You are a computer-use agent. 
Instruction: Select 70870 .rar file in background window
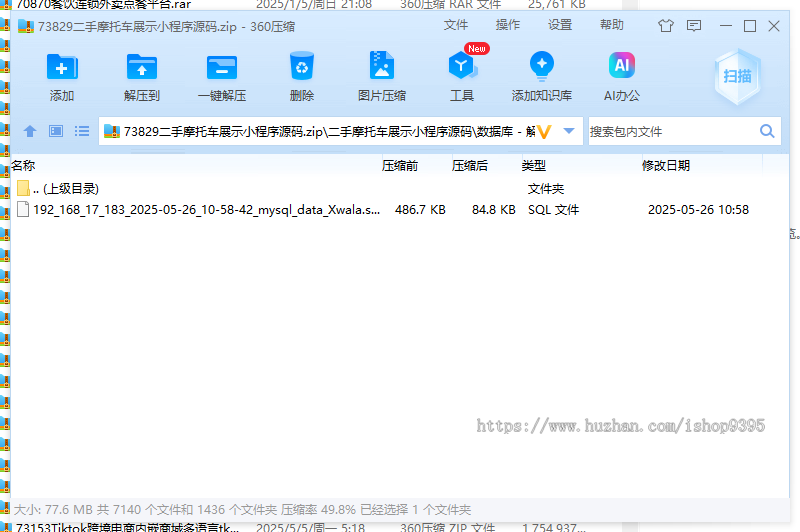pyautogui.click(x=104, y=5)
